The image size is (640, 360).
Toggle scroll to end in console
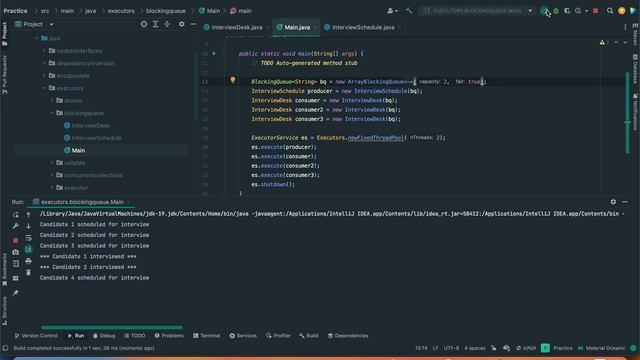[x=29, y=249]
